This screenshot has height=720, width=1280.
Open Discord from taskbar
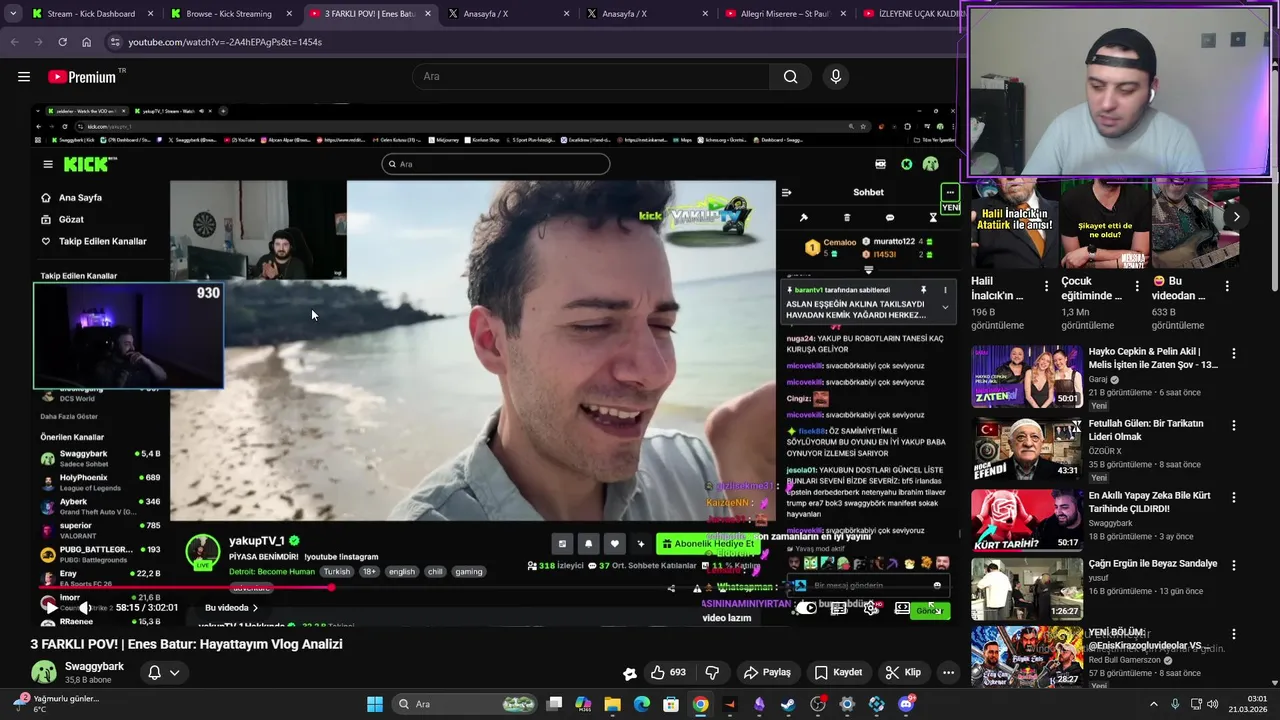(906, 704)
